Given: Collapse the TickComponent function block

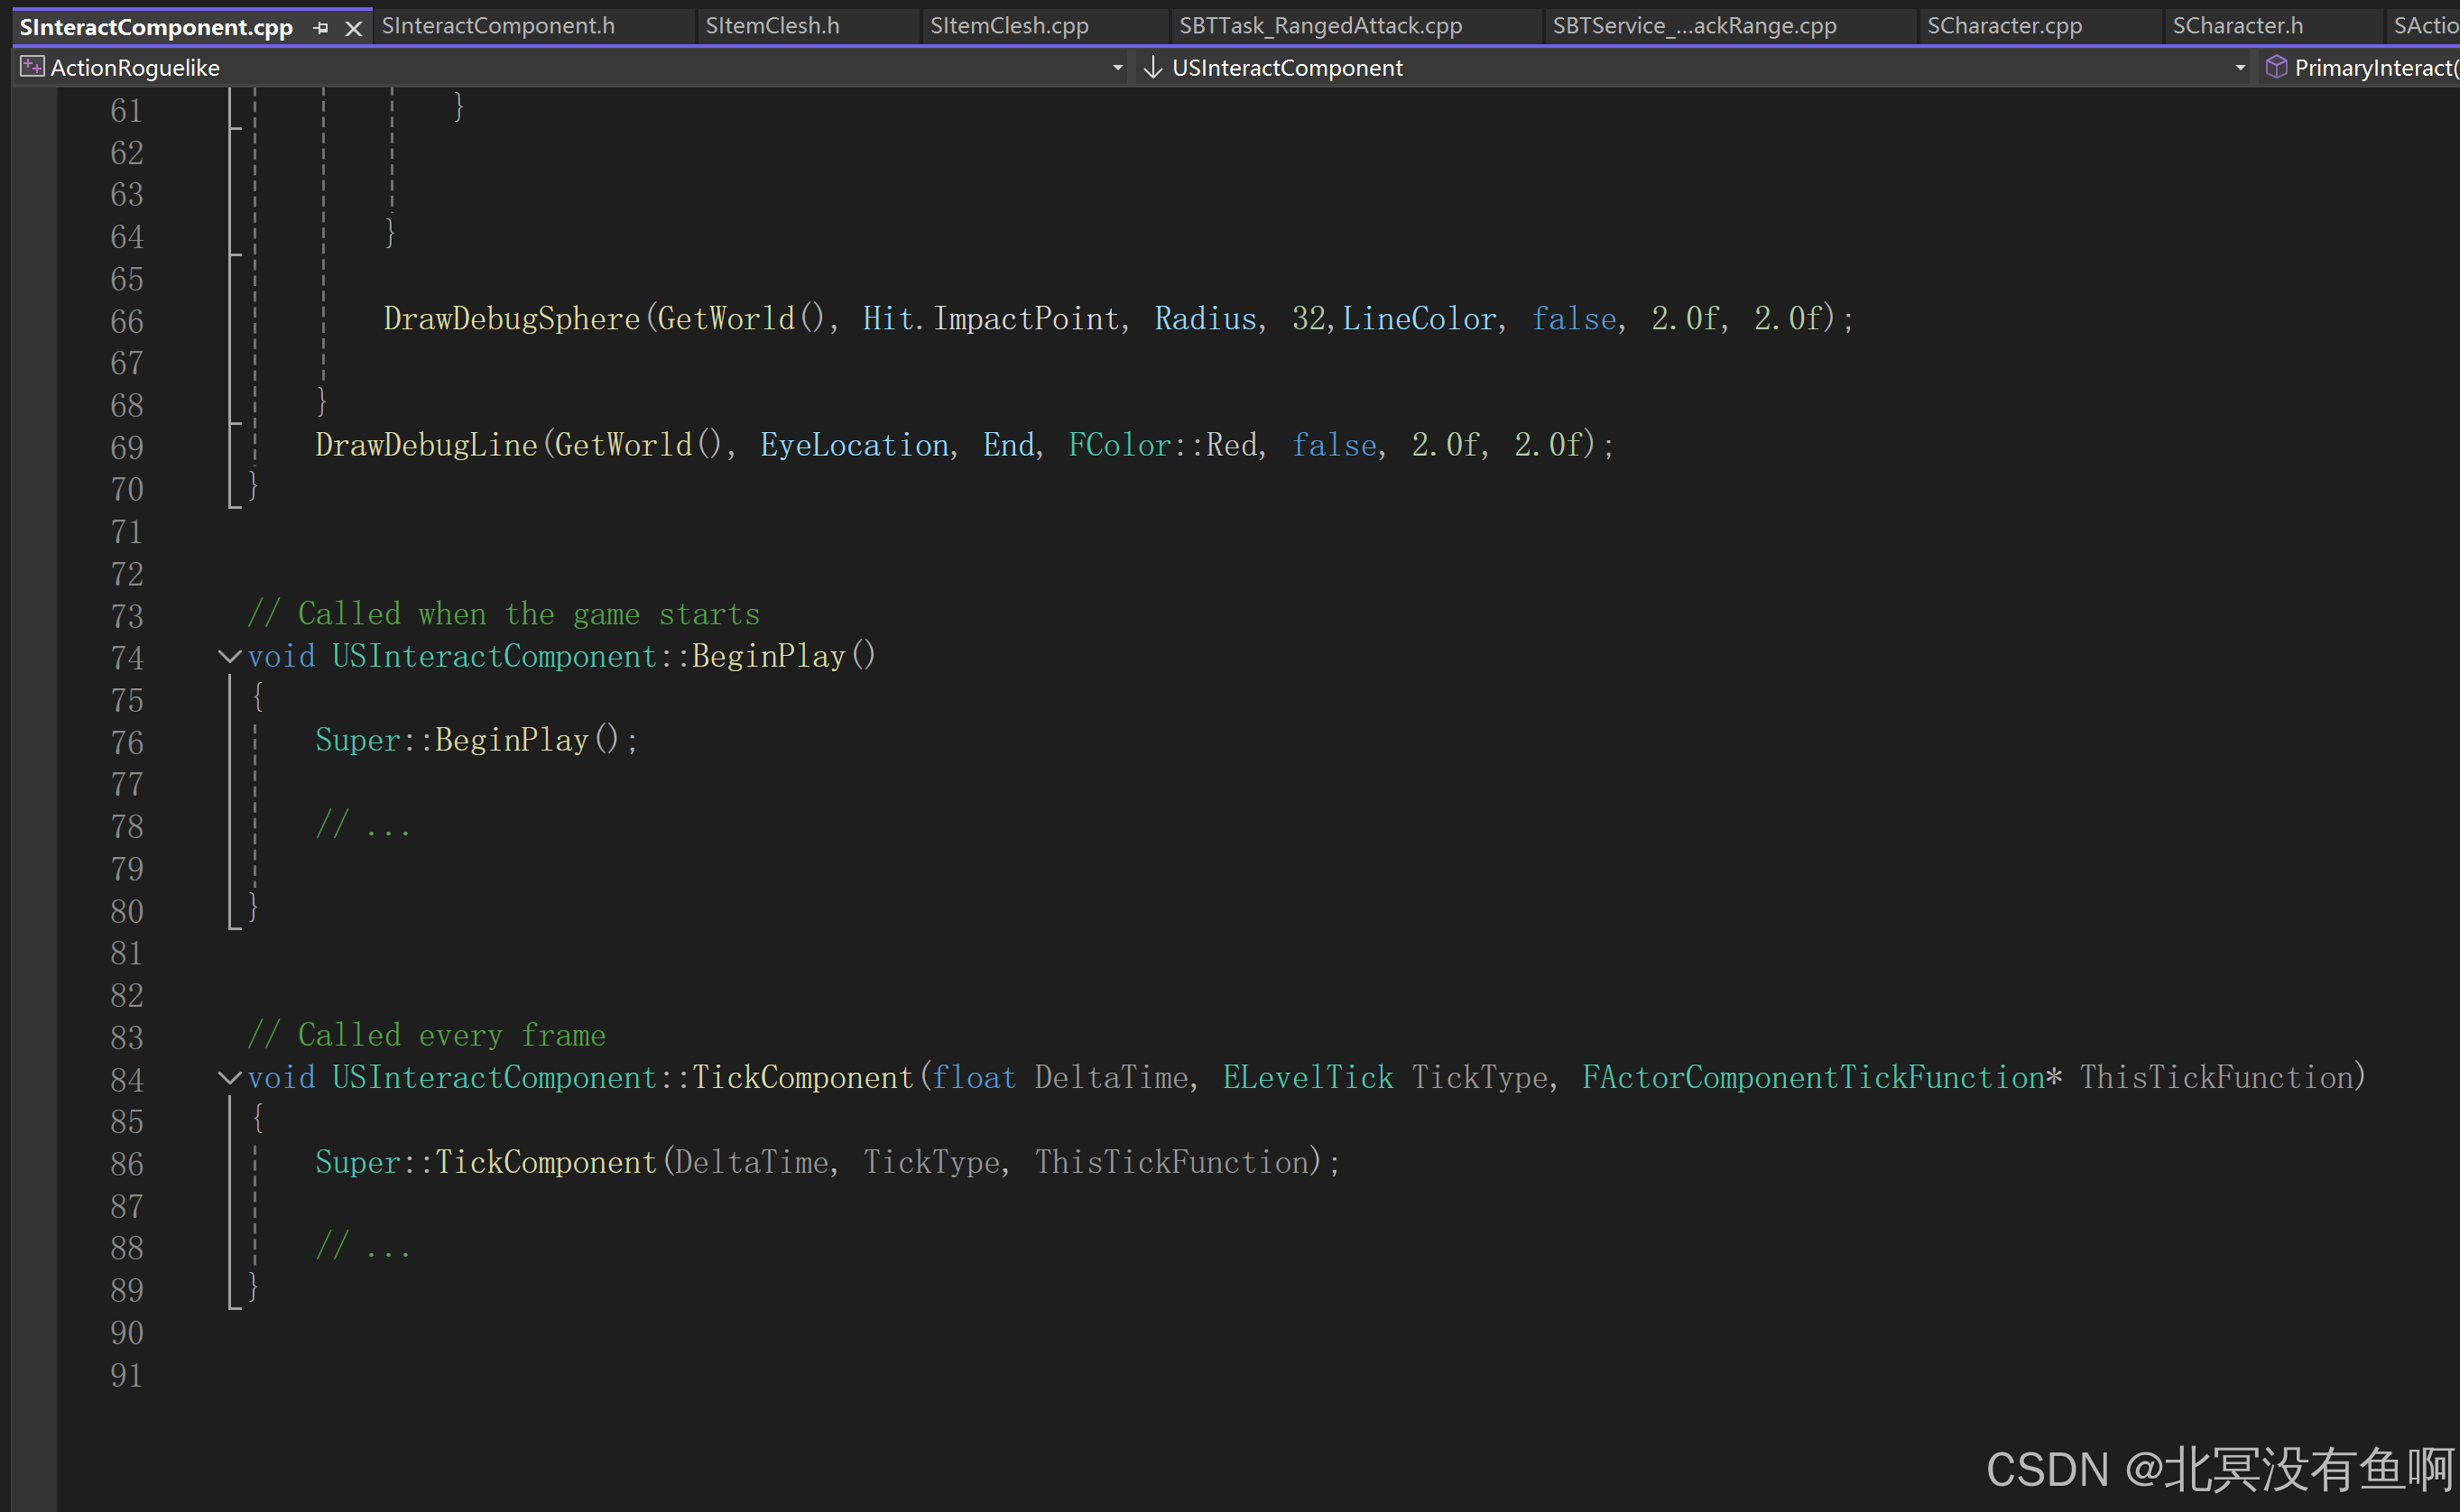Looking at the screenshot, I should click(229, 1077).
